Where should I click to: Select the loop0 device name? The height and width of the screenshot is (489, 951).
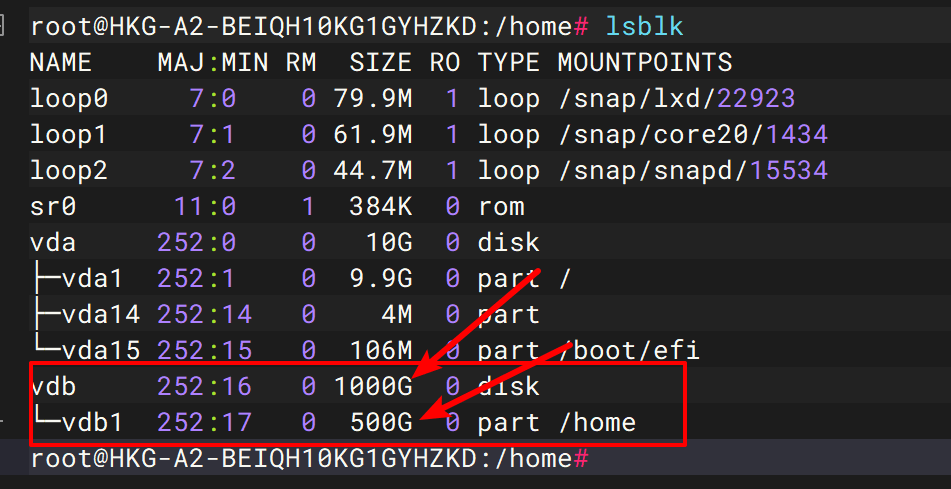coord(68,99)
